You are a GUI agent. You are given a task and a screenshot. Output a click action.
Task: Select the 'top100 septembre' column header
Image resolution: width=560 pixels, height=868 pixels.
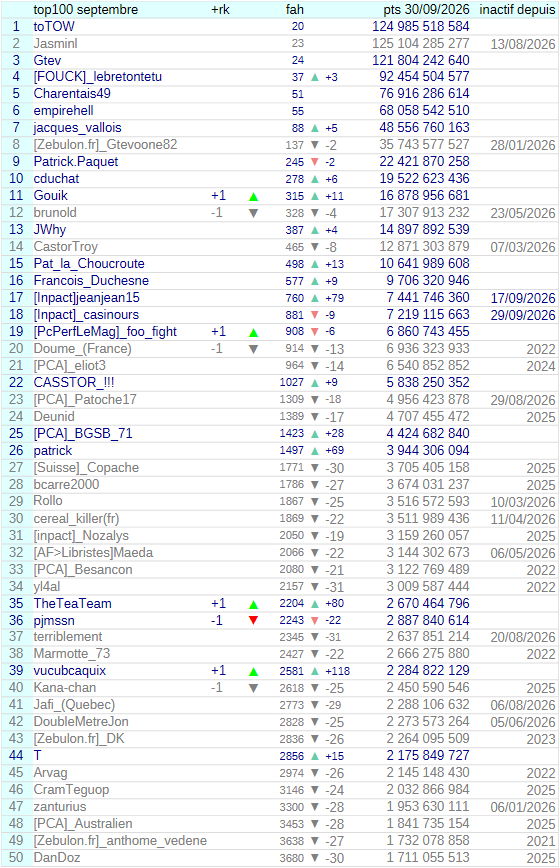(86, 9)
